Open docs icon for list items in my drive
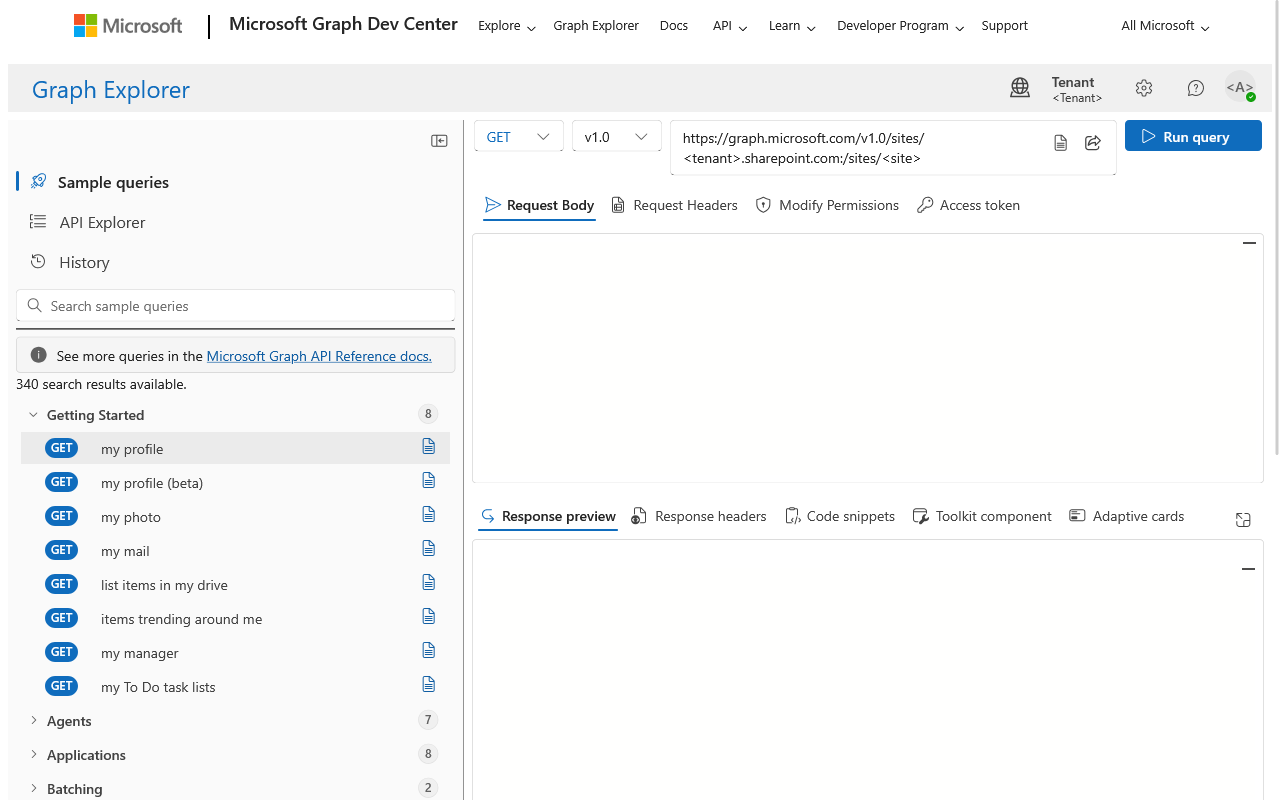The image size is (1280, 800). tap(429, 582)
